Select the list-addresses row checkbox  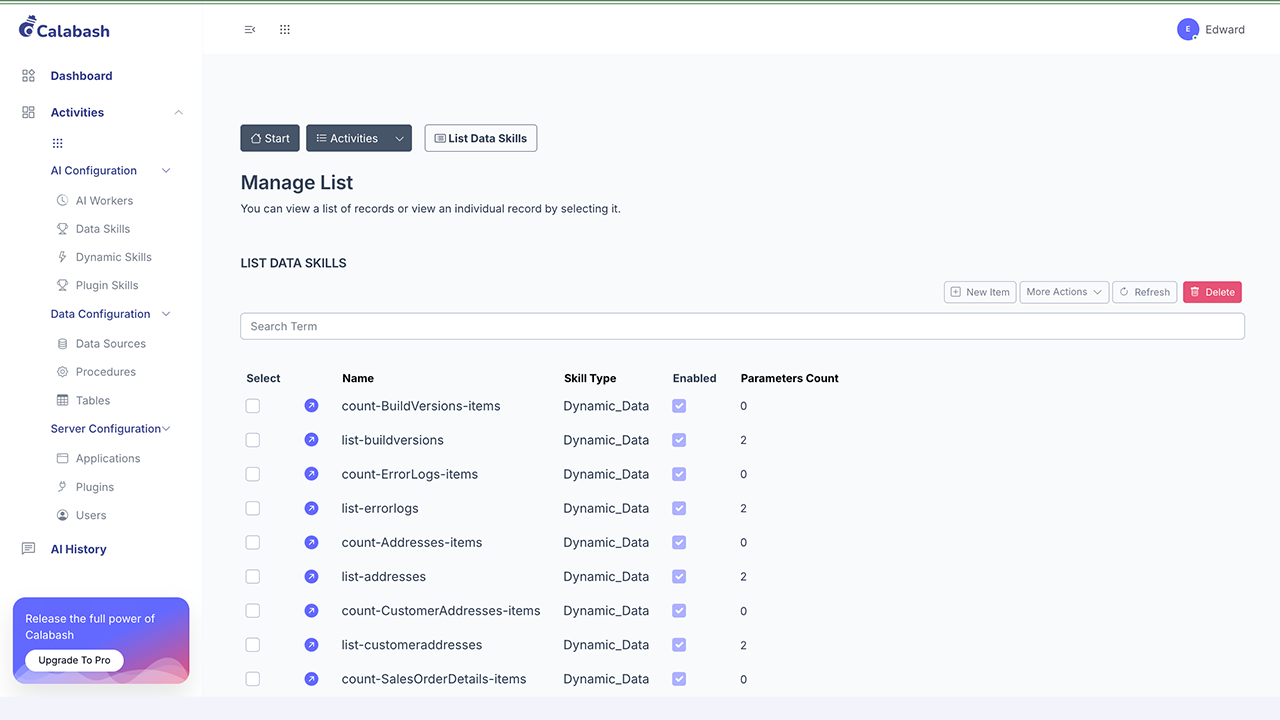(253, 577)
